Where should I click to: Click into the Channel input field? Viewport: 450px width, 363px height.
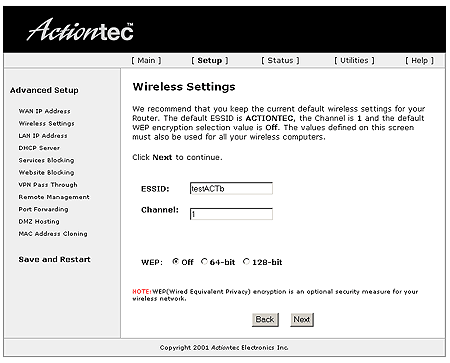231,214
